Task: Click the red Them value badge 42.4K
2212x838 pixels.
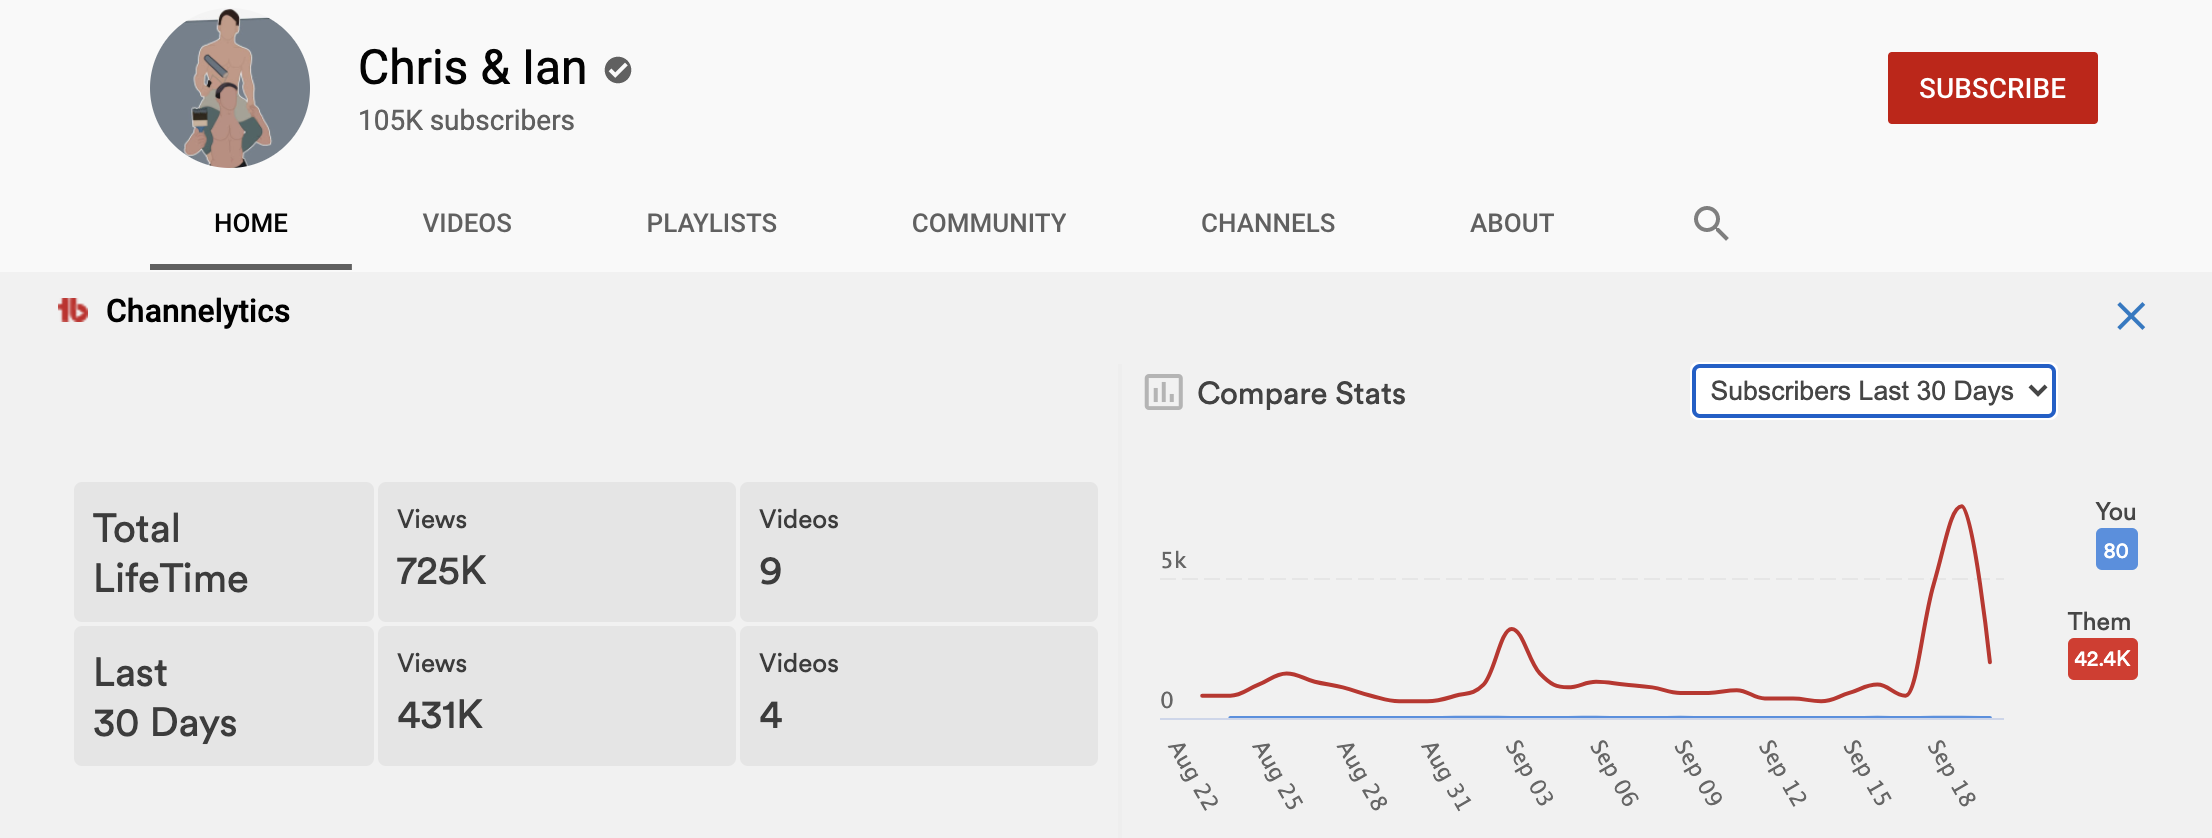Action: [x=2101, y=659]
